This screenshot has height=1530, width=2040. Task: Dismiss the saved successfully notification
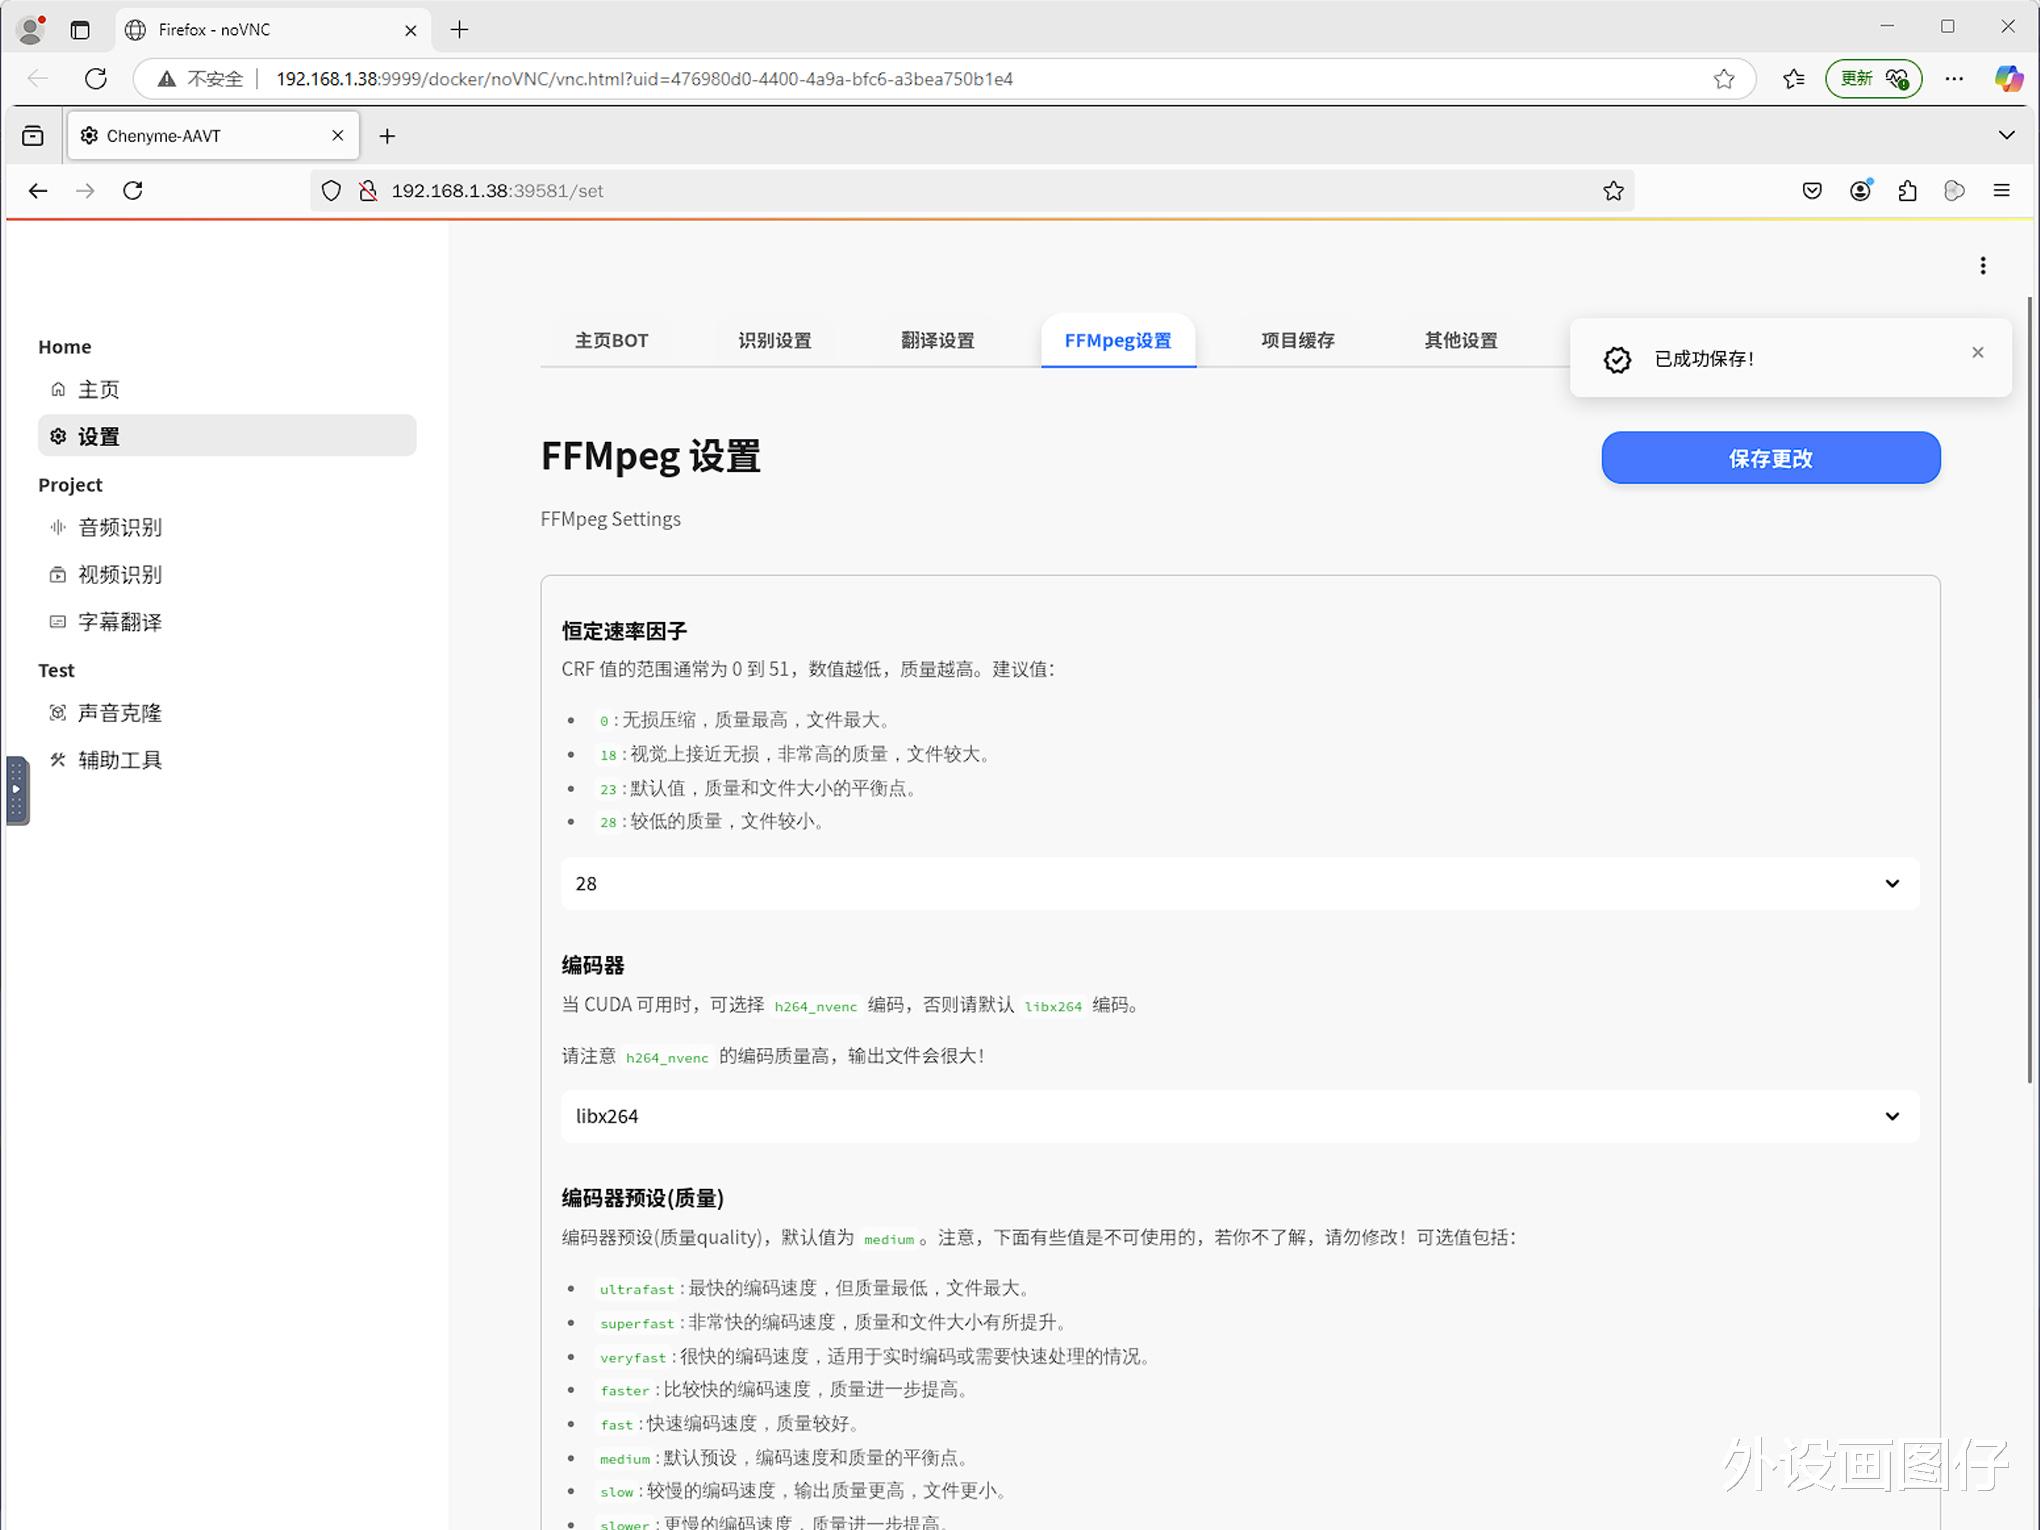click(x=1977, y=353)
